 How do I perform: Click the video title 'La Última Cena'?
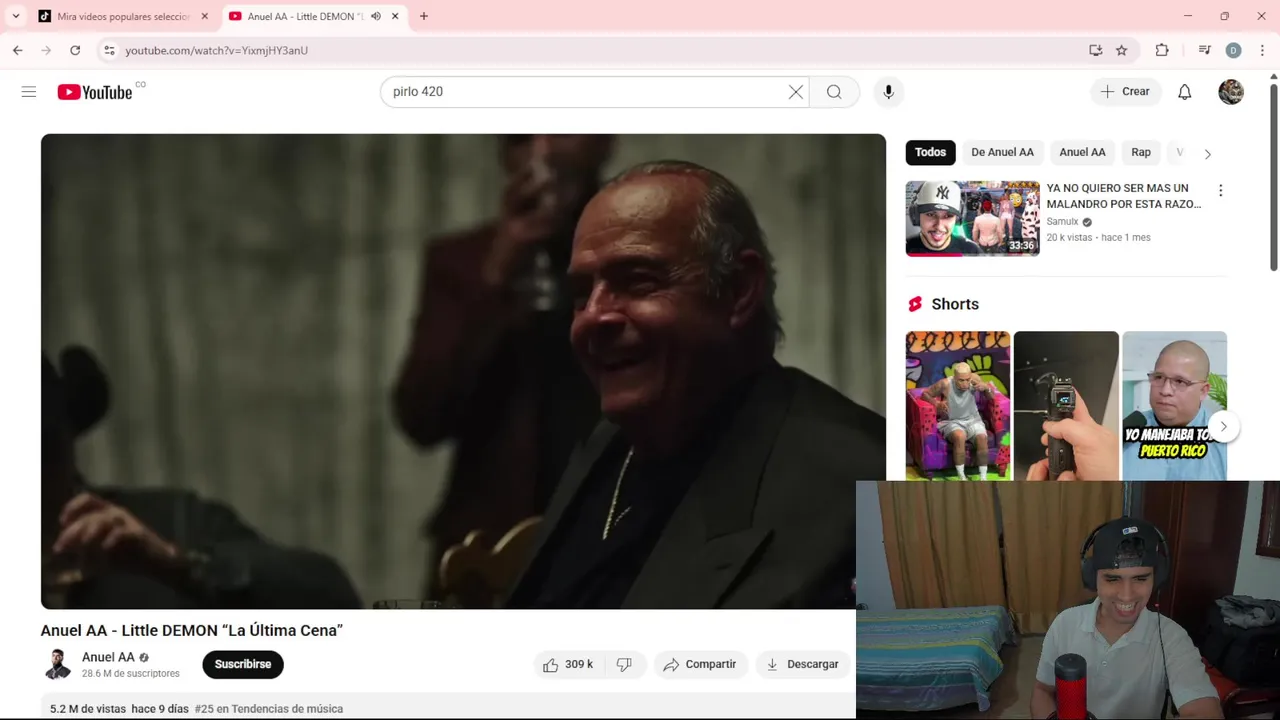pyautogui.click(x=192, y=630)
